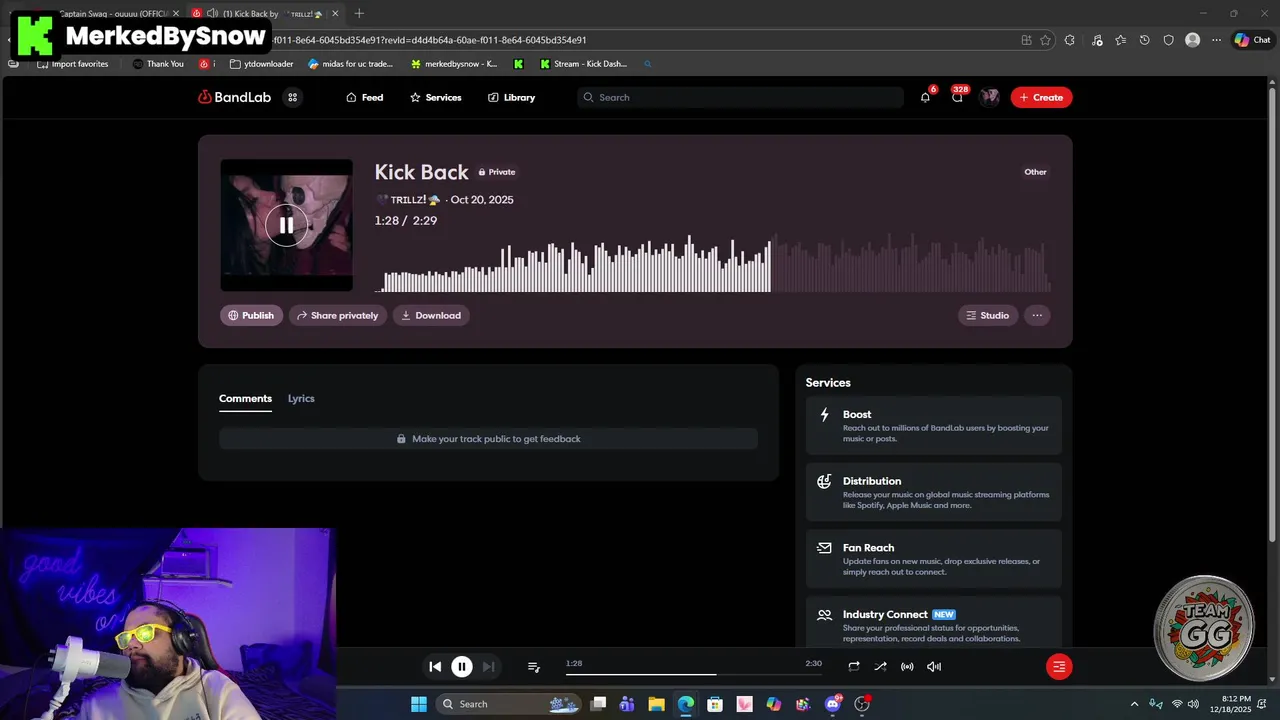
Task: Focus the BandLab Search field
Action: coord(740,97)
